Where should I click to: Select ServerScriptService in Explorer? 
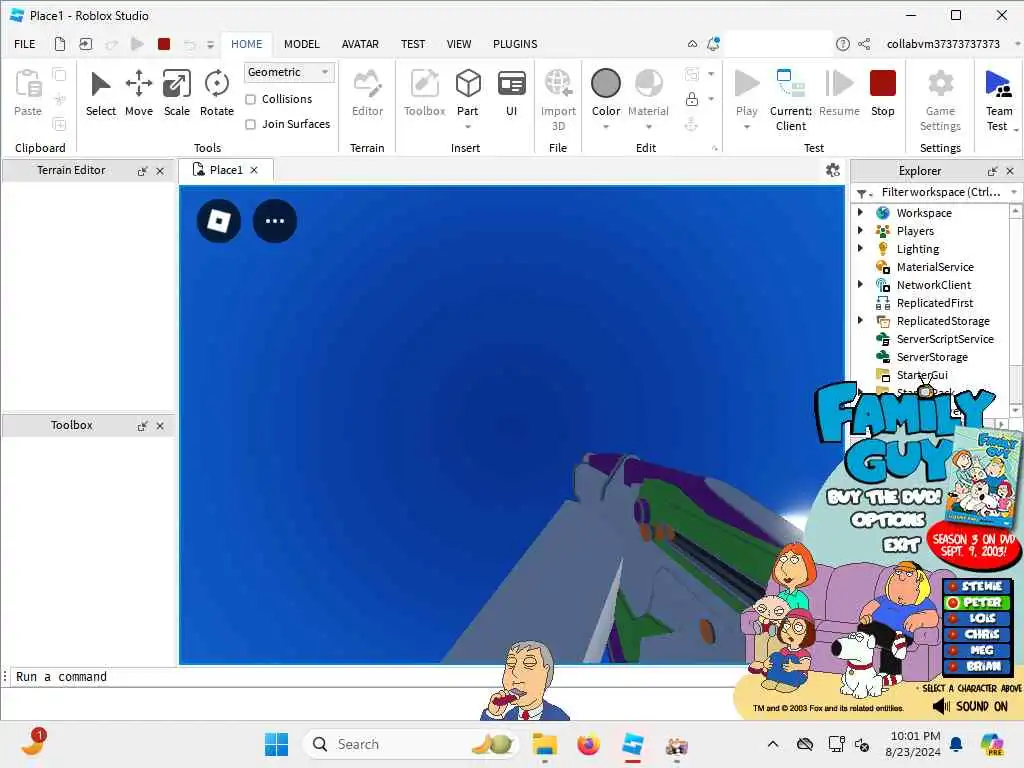point(944,338)
